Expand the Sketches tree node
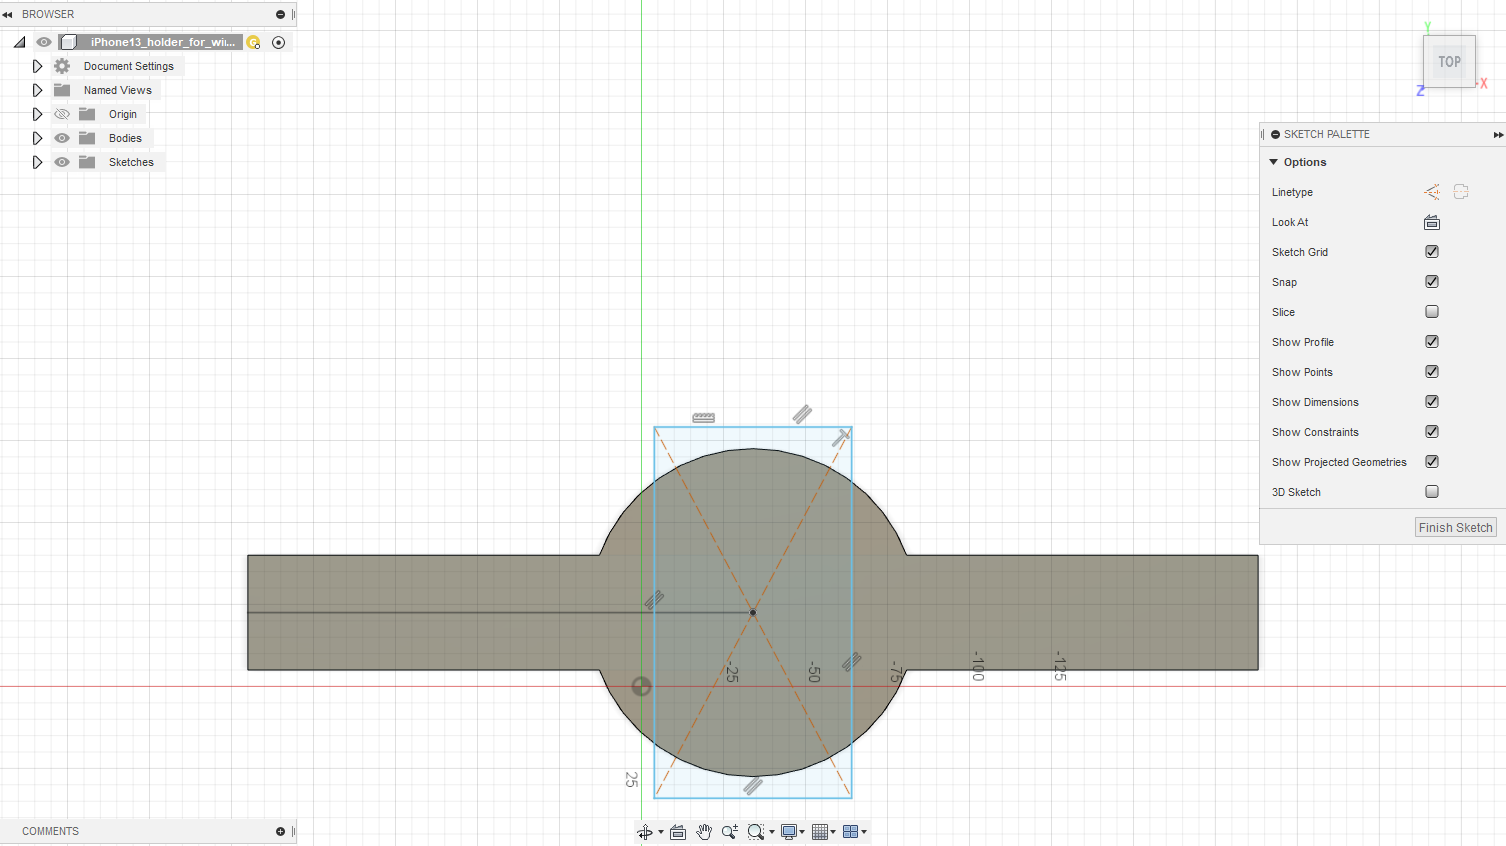The height and width of the screenshot is (846, 1506). click(37, 161)
